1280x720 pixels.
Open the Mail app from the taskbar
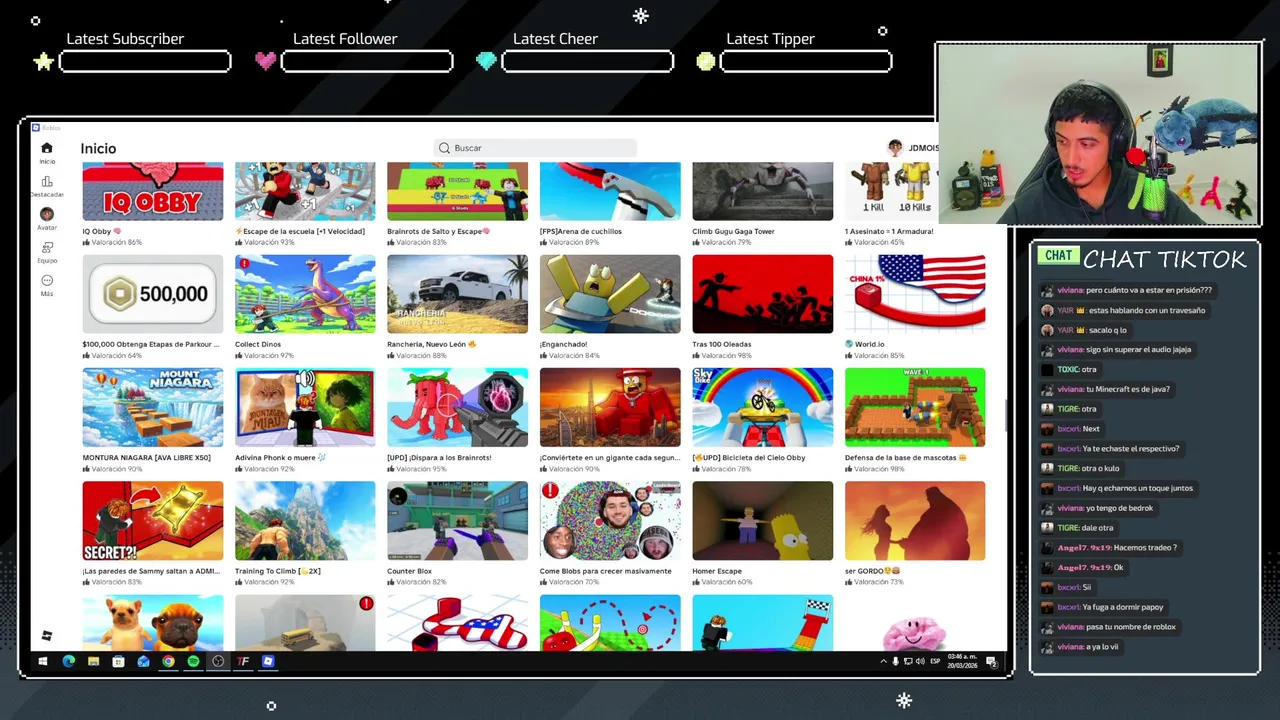click(143, 661)
